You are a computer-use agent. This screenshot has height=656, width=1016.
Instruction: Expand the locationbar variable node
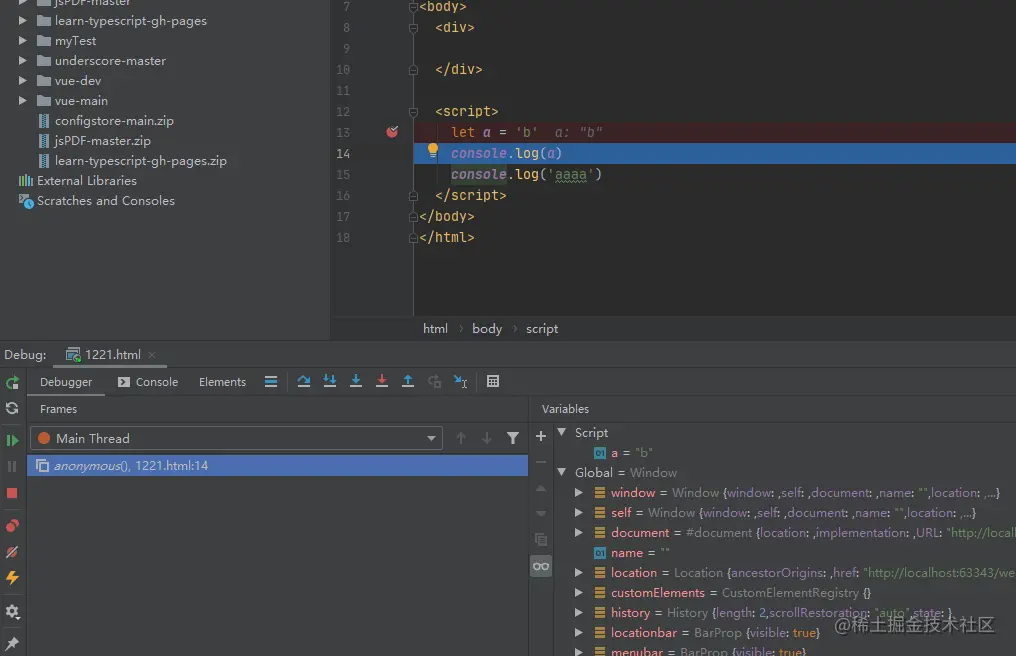(x=579, y=633)
